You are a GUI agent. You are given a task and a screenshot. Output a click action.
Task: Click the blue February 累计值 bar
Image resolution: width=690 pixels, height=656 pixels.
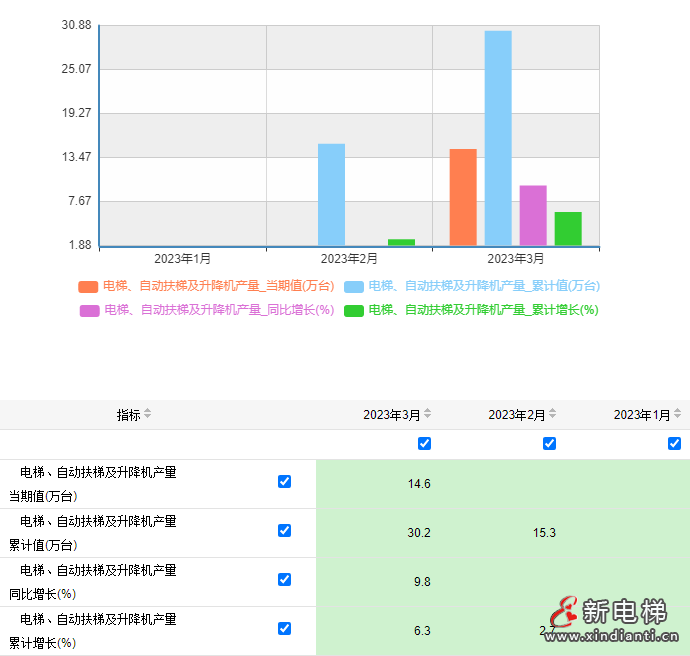pyautogui.click(x=331, y=195)
